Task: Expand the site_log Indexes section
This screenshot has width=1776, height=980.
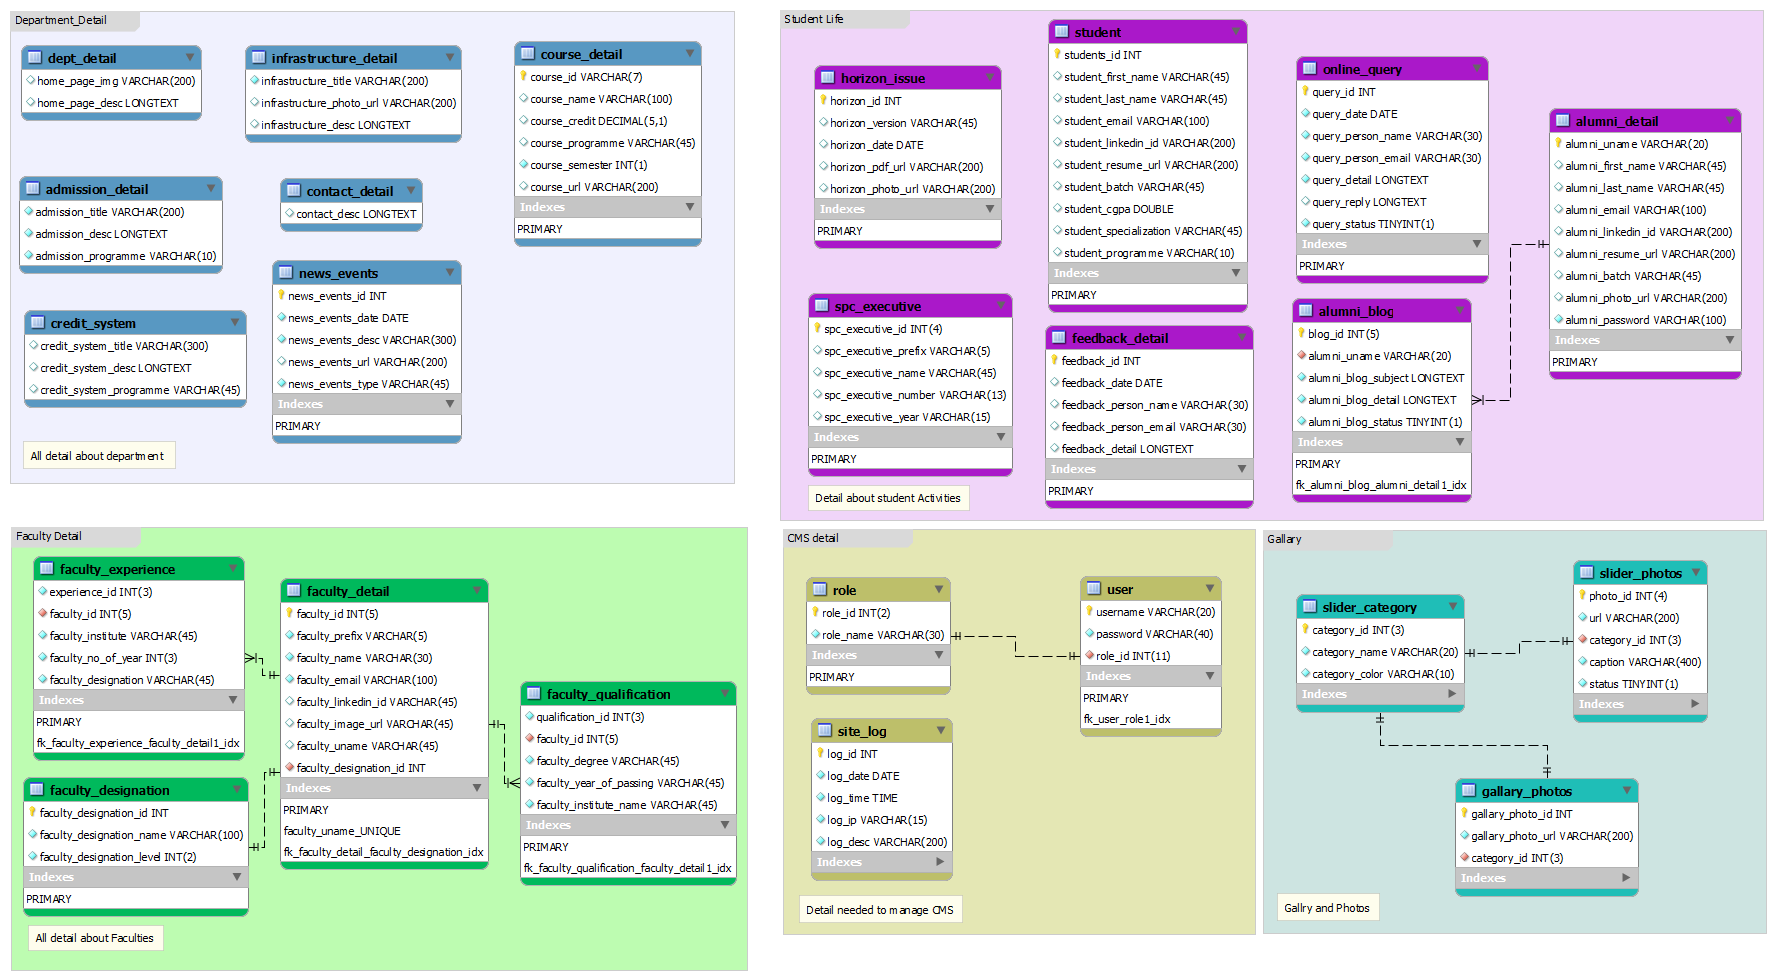Action: [x=940, y=862]
